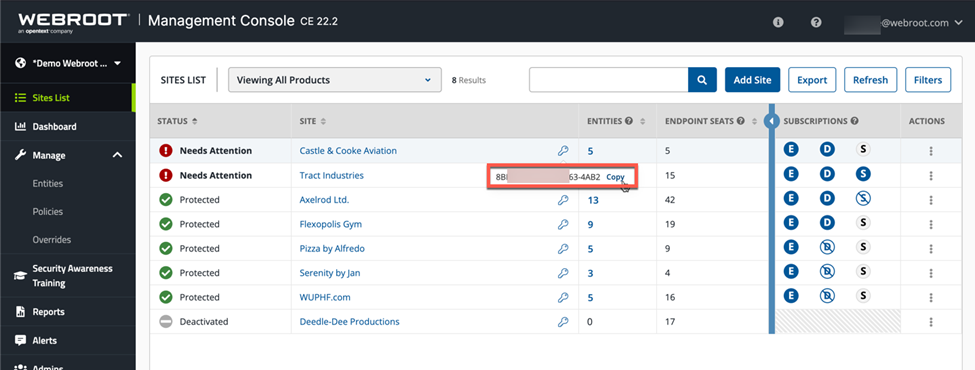
Task: Select Entities under Manage
Action: coord(48,183)
